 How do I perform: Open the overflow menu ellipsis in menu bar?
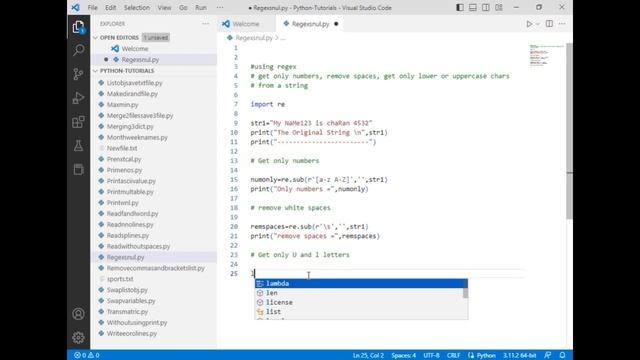click(x=220, y=8)
